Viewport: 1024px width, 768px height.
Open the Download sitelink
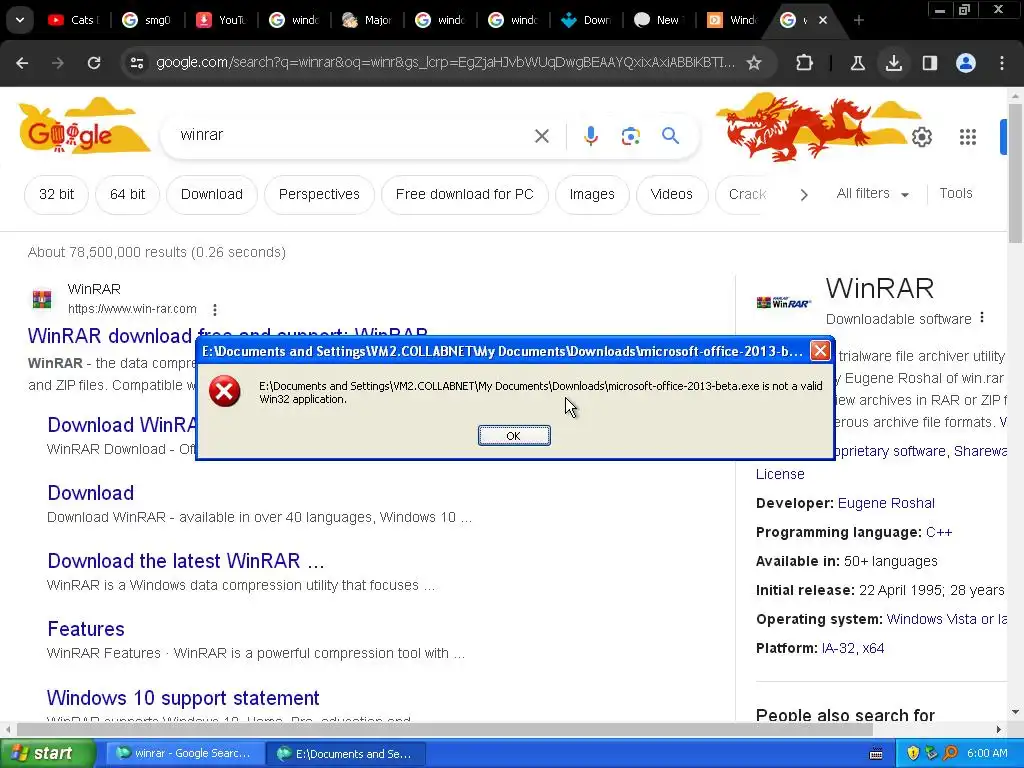91,493
